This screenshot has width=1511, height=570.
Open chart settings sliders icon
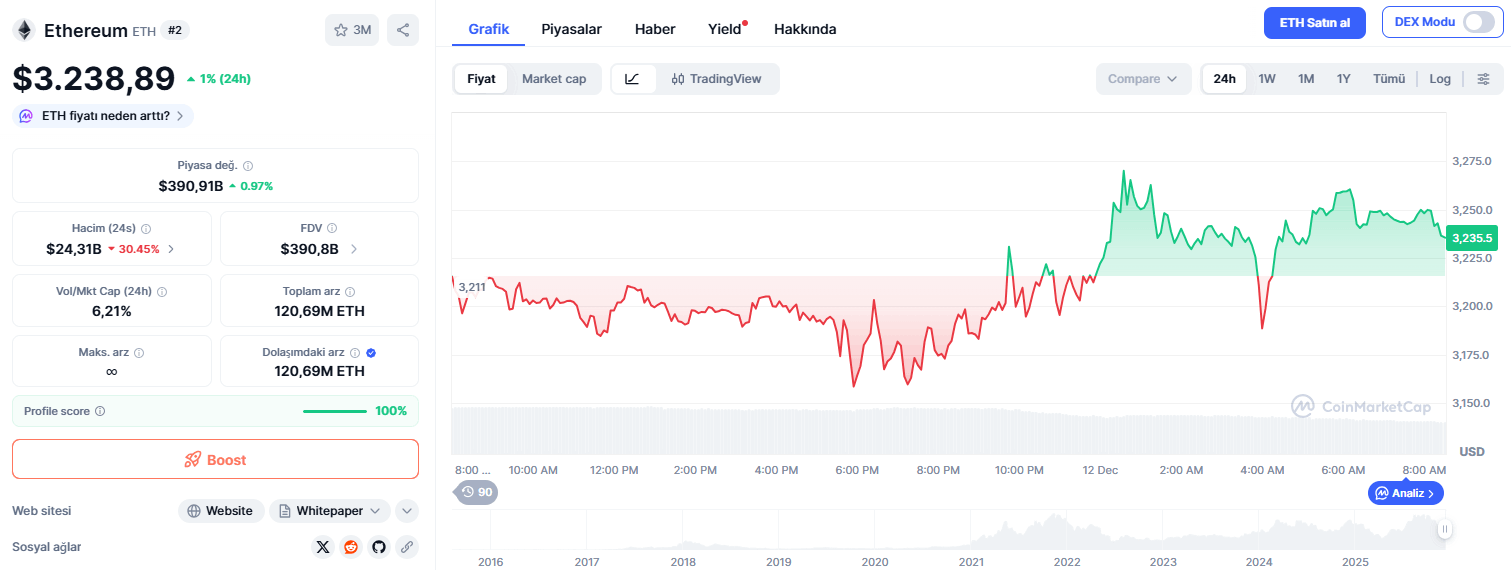click(1483, 79)
